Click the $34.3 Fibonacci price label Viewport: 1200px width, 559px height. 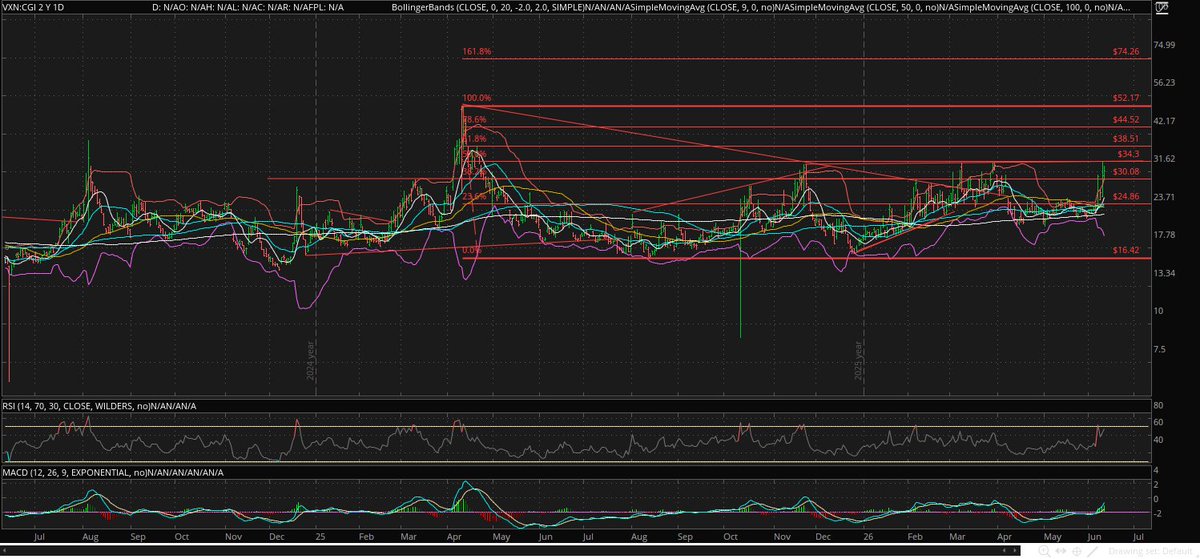coord(1129,154)
